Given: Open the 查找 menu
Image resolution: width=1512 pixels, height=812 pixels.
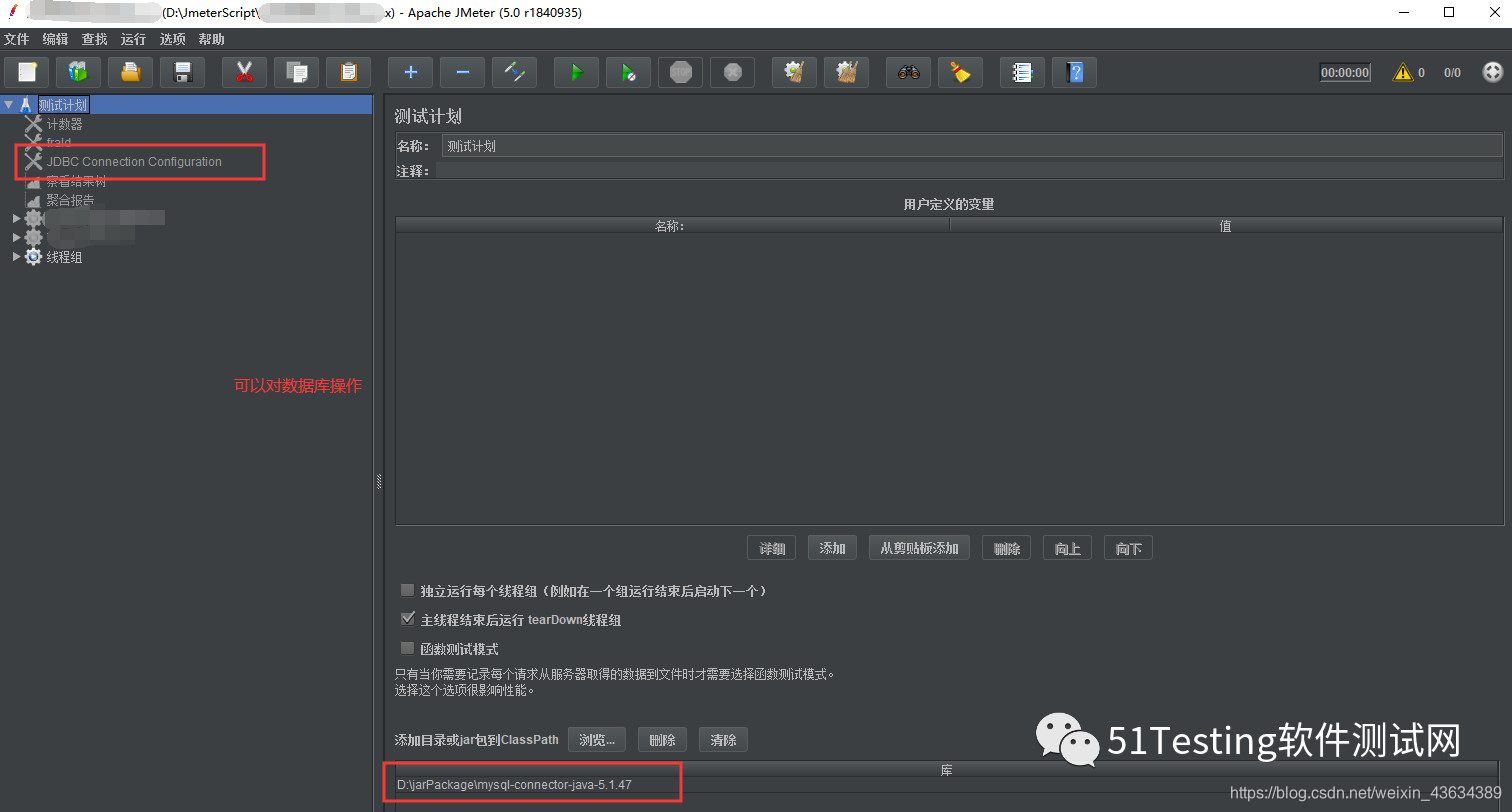Looking at the screenshot, I should 95,39.
